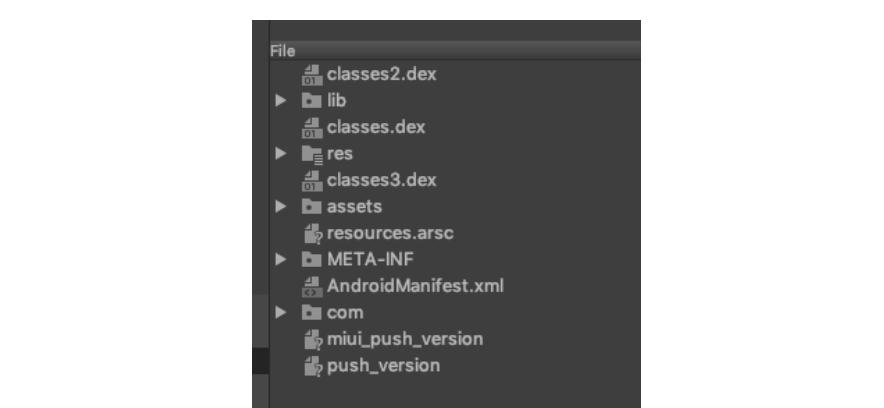Click the File column header
This screenshot has height=408, width=884.
pyautogui.click(x=283, y=50)
